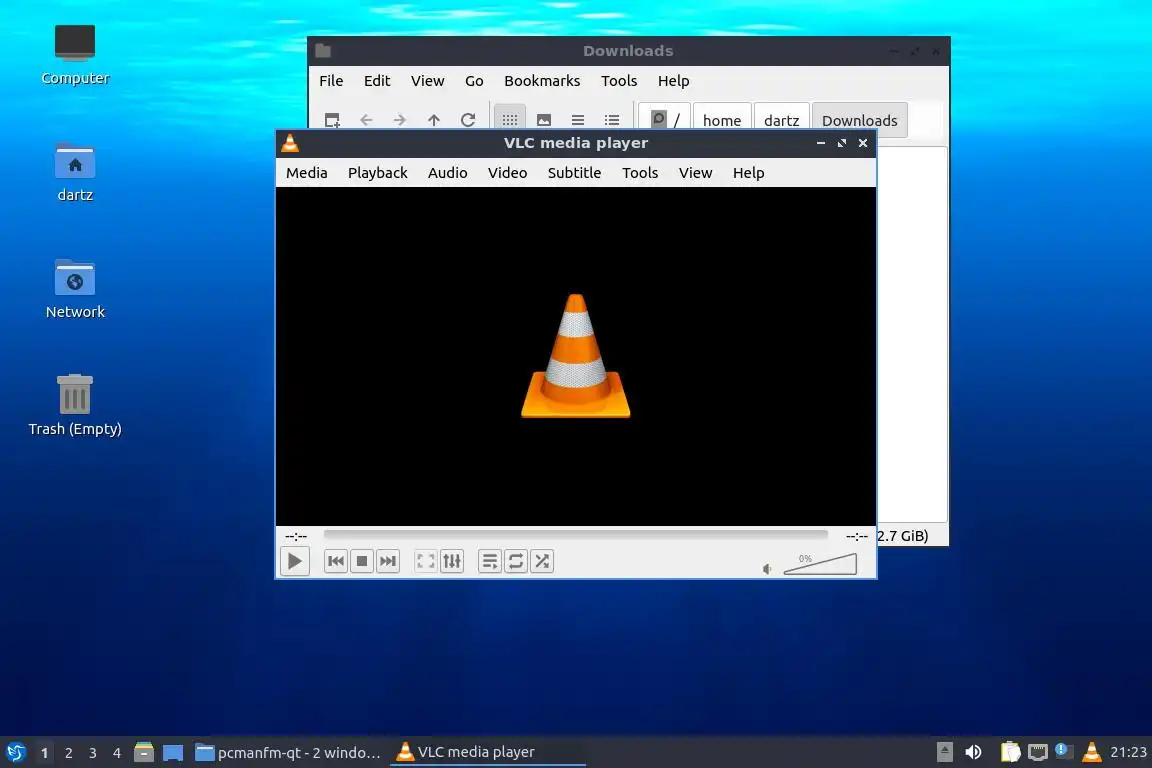1152x768 pixels.
Task: Toggle VLC random shuffle button
Action: pyautogui.click(x=542, y=561)
